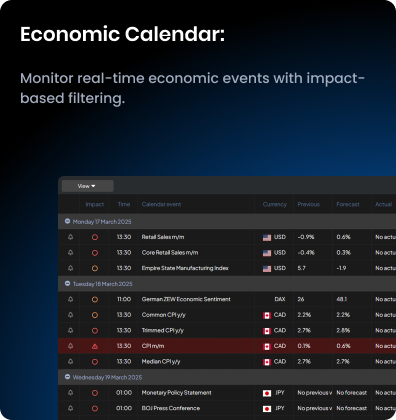Select the Median CPI y/y event name
The width and height of the screenshot is (396, 420).
coord(161,361)
